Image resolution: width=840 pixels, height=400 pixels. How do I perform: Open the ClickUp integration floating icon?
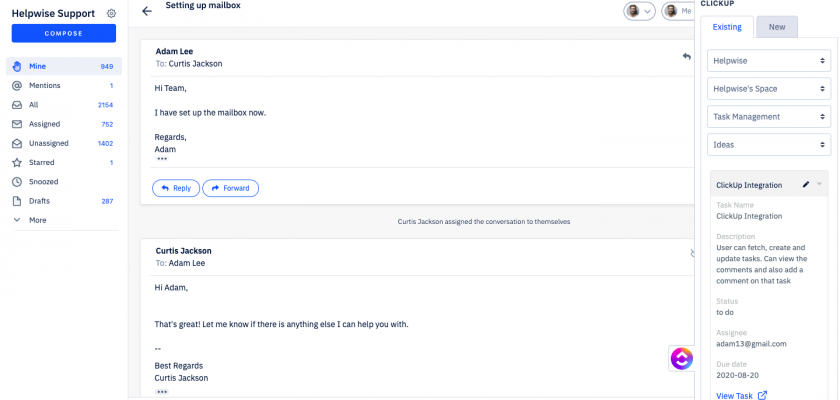681,358
